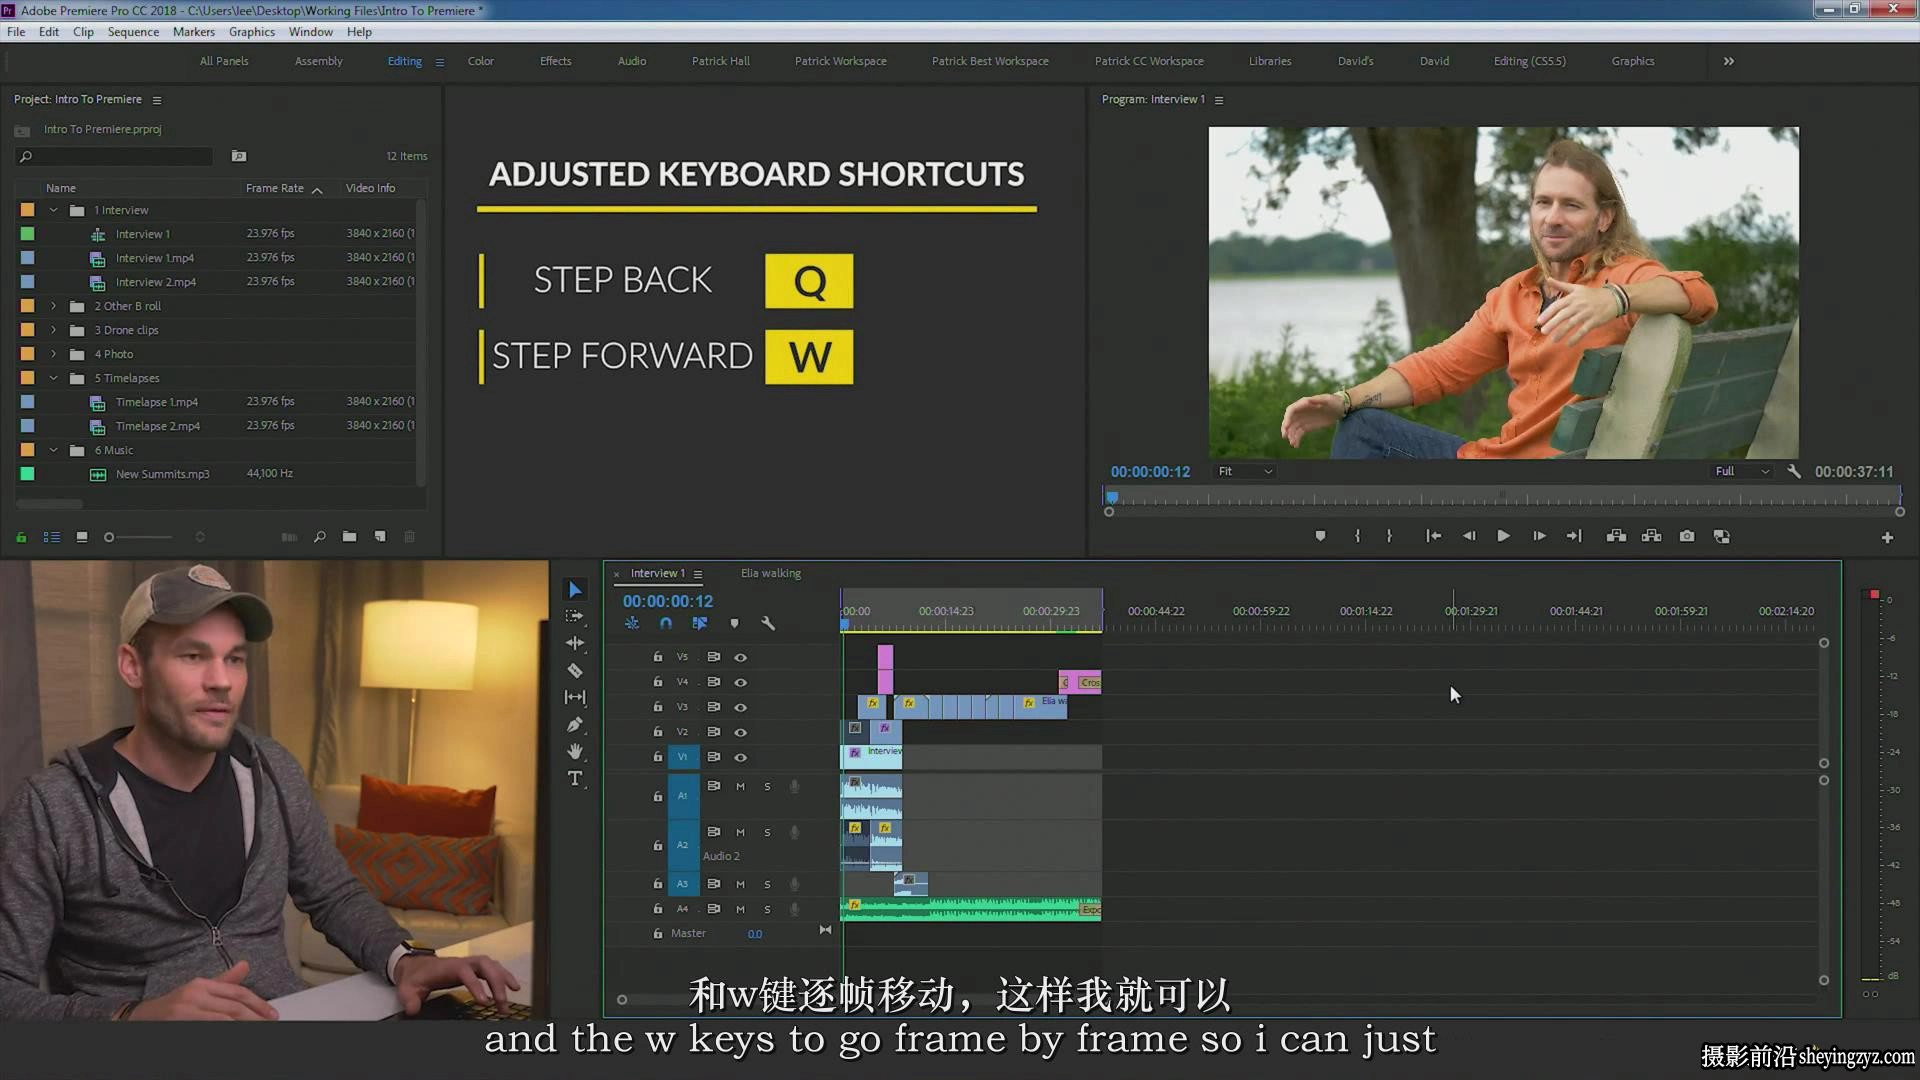
Task: Show more workspaces overflow chevron
Action: click(x=1729, y=61)
